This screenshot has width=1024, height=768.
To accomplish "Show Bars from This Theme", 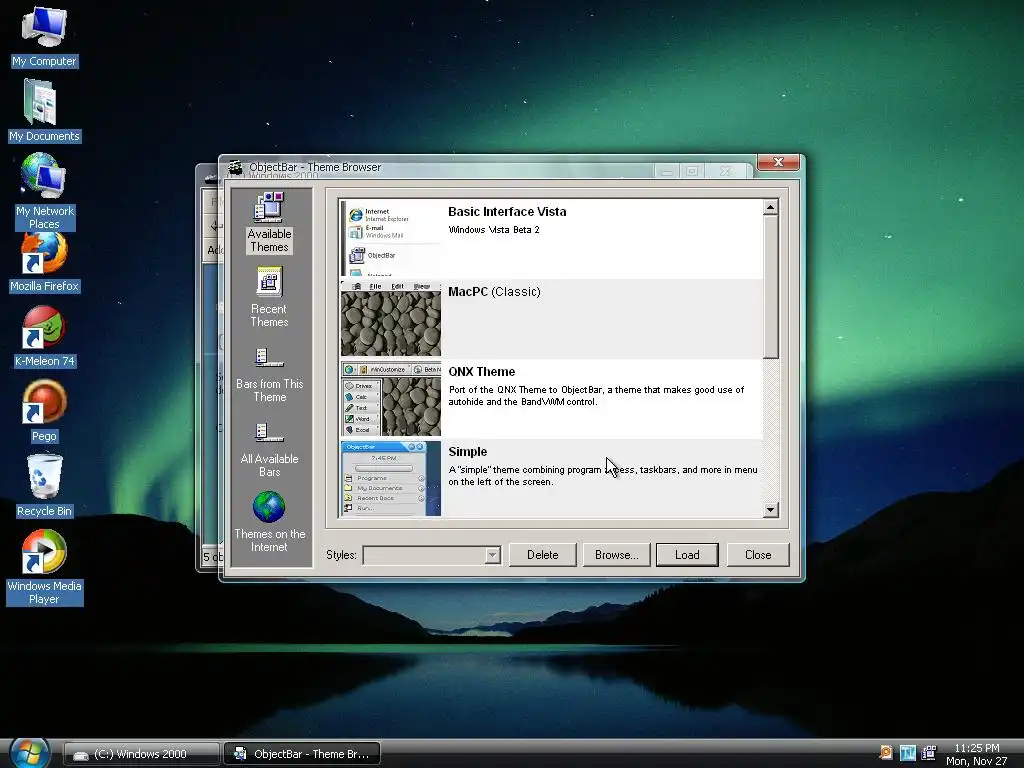I will click(269, 372).
